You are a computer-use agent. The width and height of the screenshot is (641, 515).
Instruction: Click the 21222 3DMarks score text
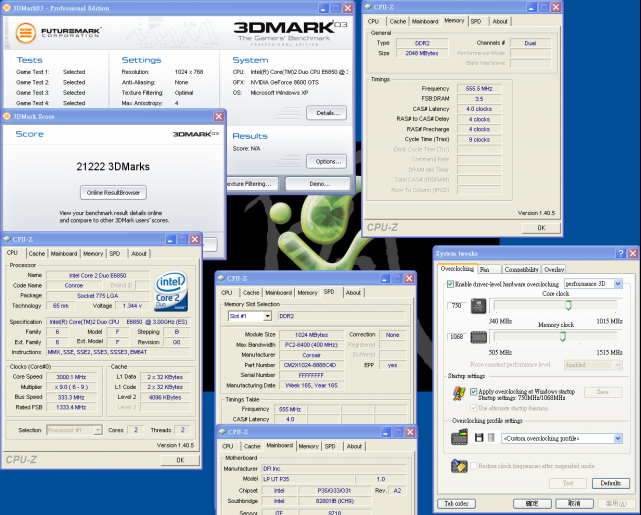[x=113, y=166]
